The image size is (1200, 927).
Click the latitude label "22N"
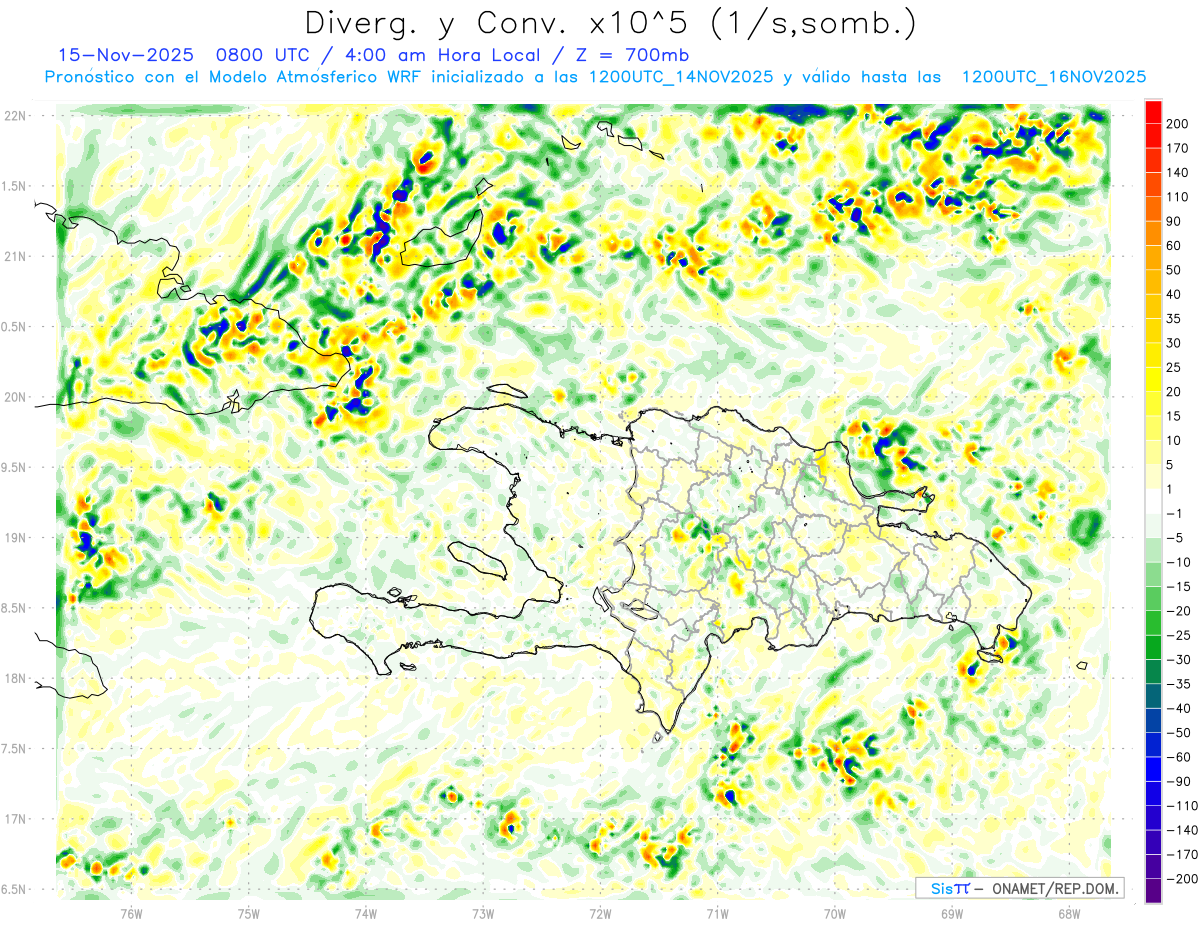[15, 116]
